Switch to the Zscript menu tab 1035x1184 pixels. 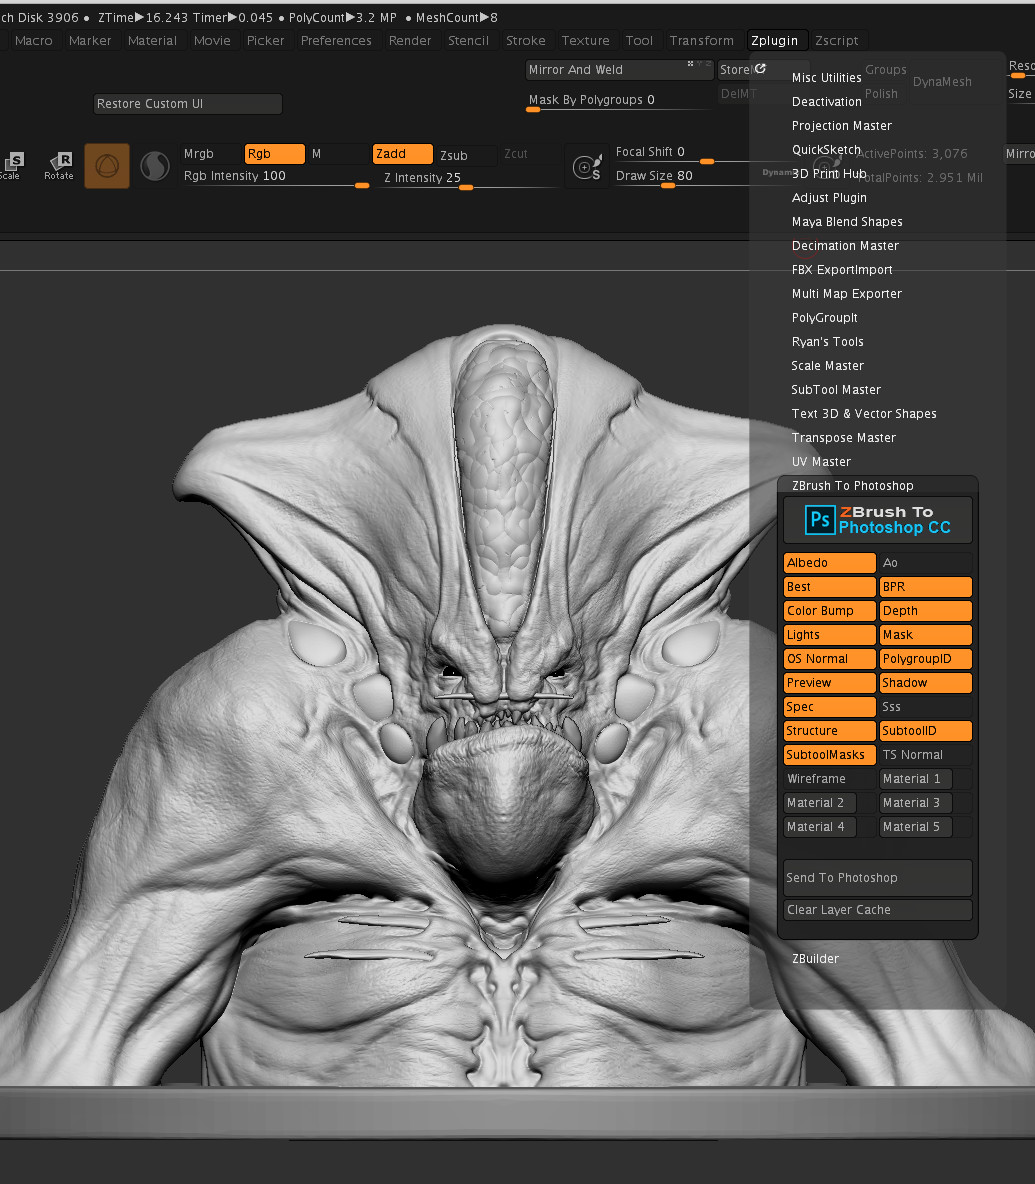pyautogui.click(x=837, y=40)
